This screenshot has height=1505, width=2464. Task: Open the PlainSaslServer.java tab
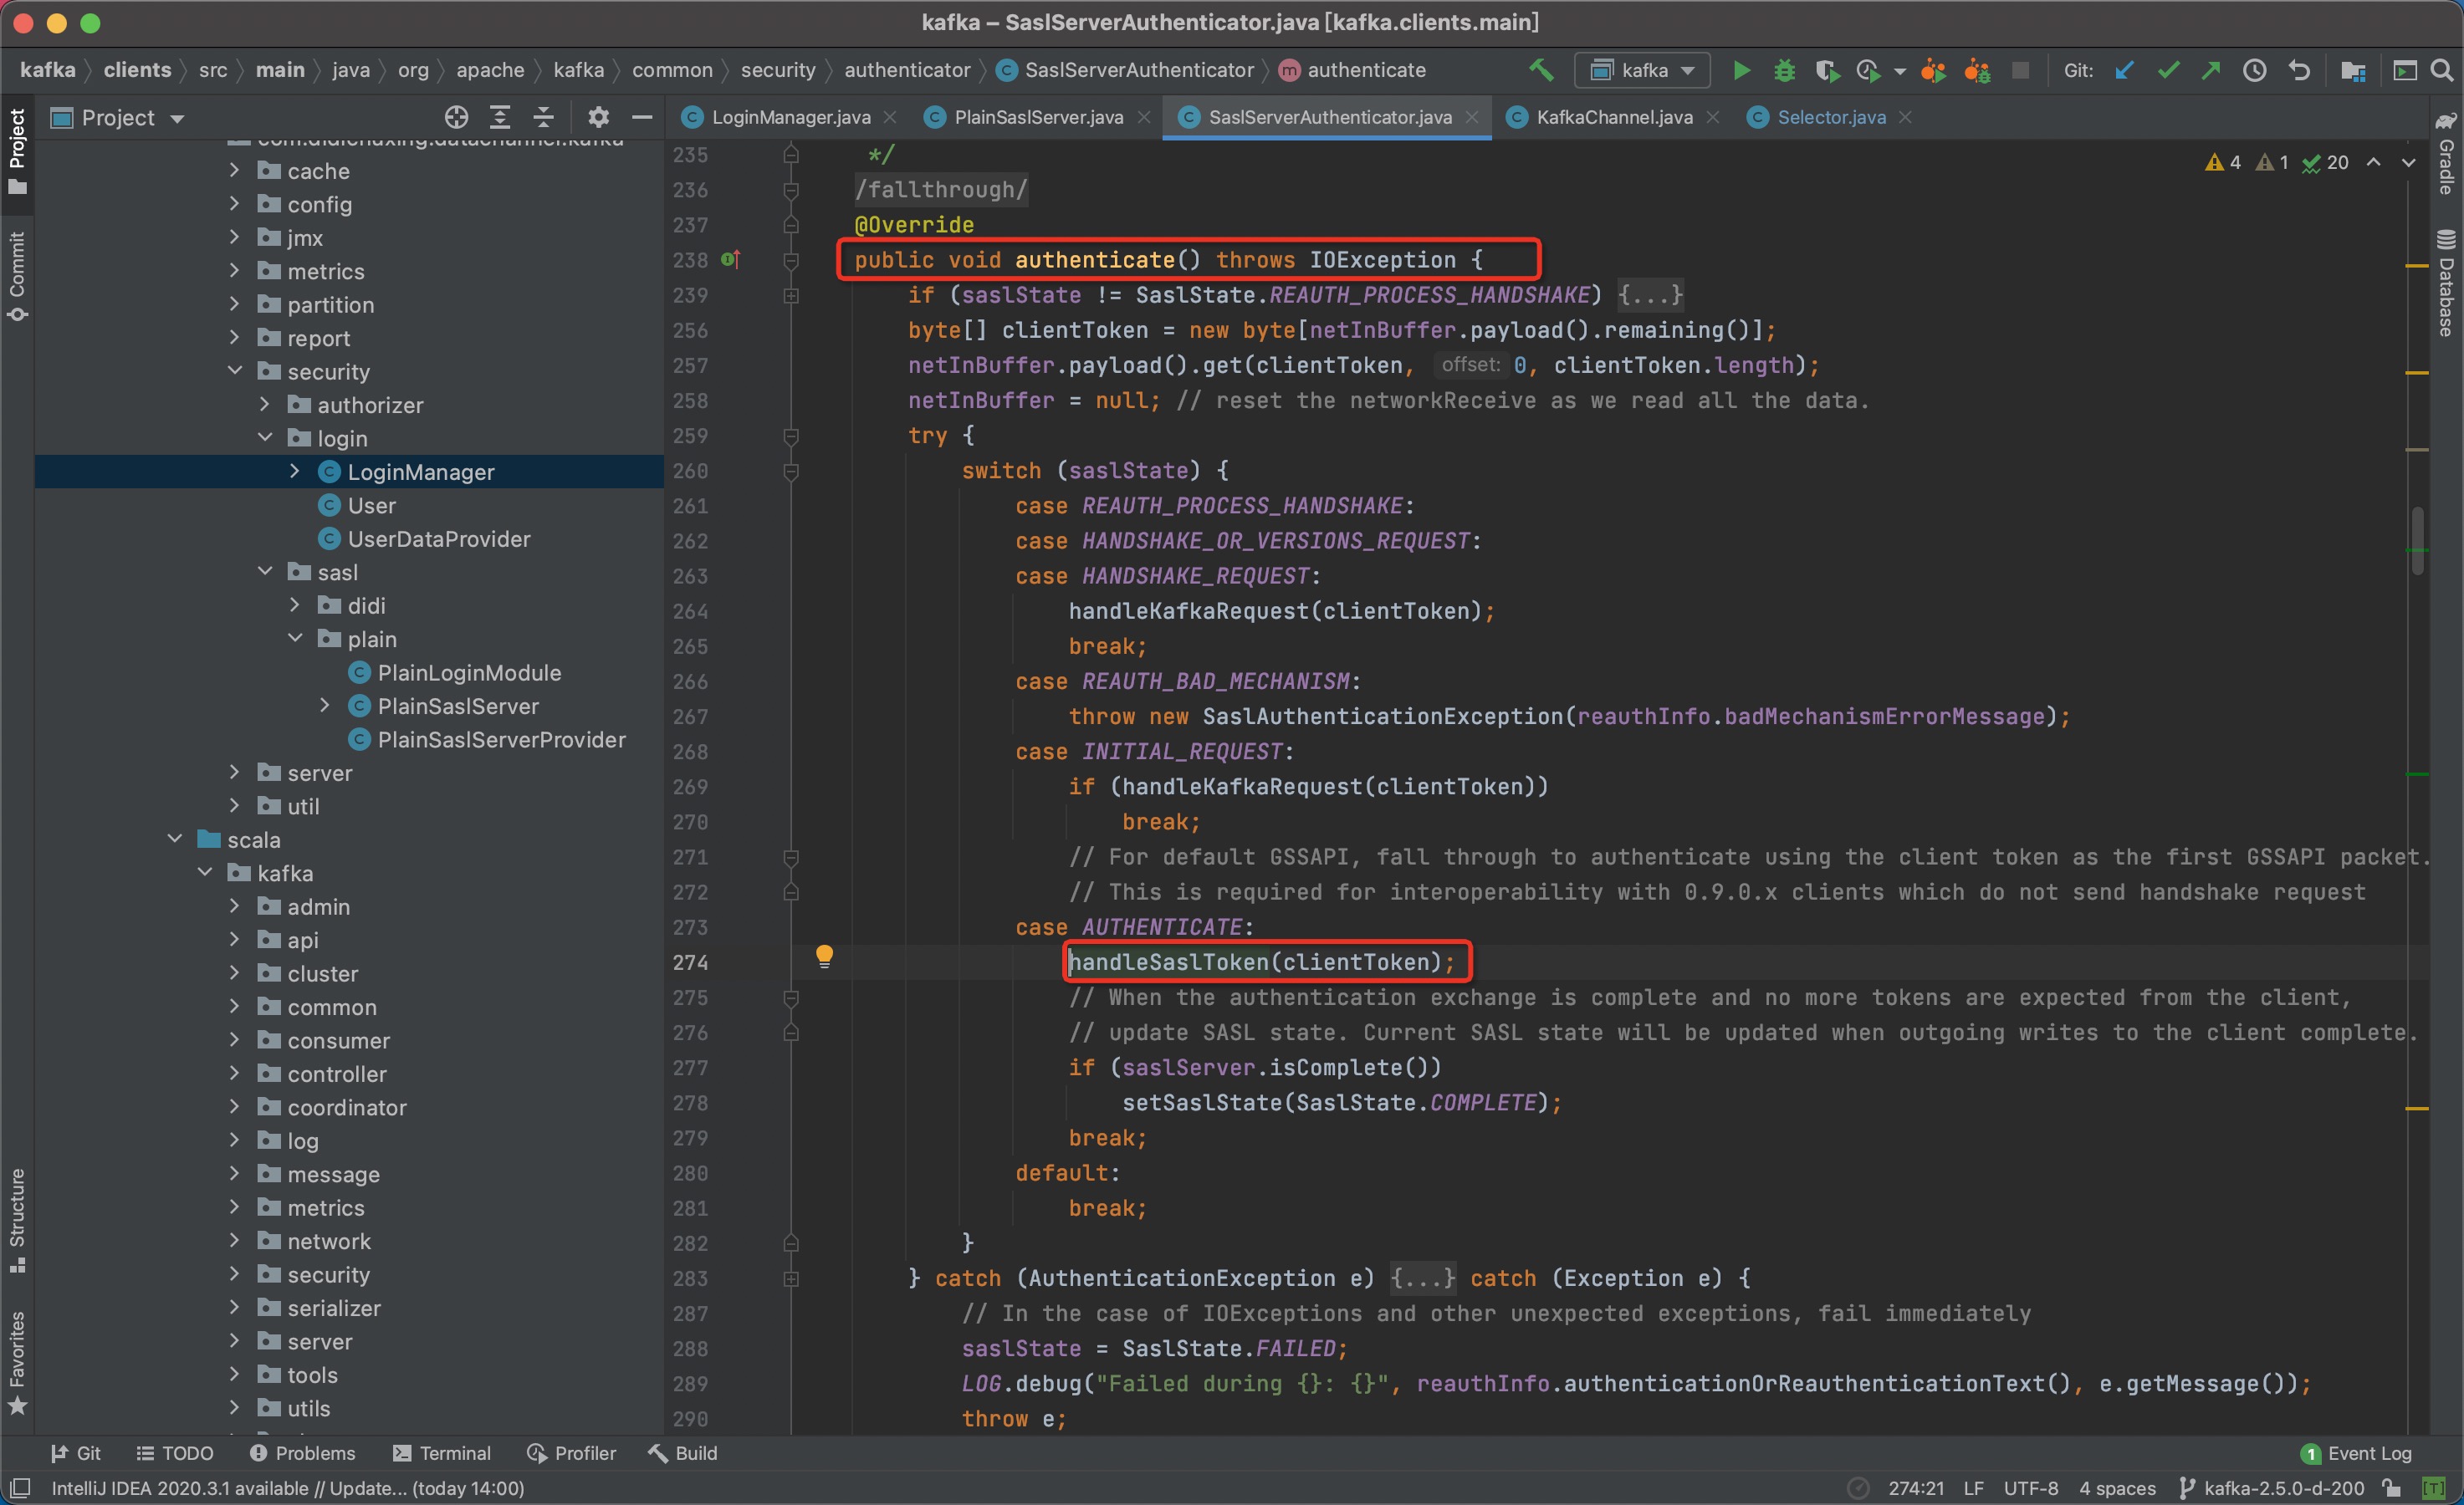point(1038,117)
